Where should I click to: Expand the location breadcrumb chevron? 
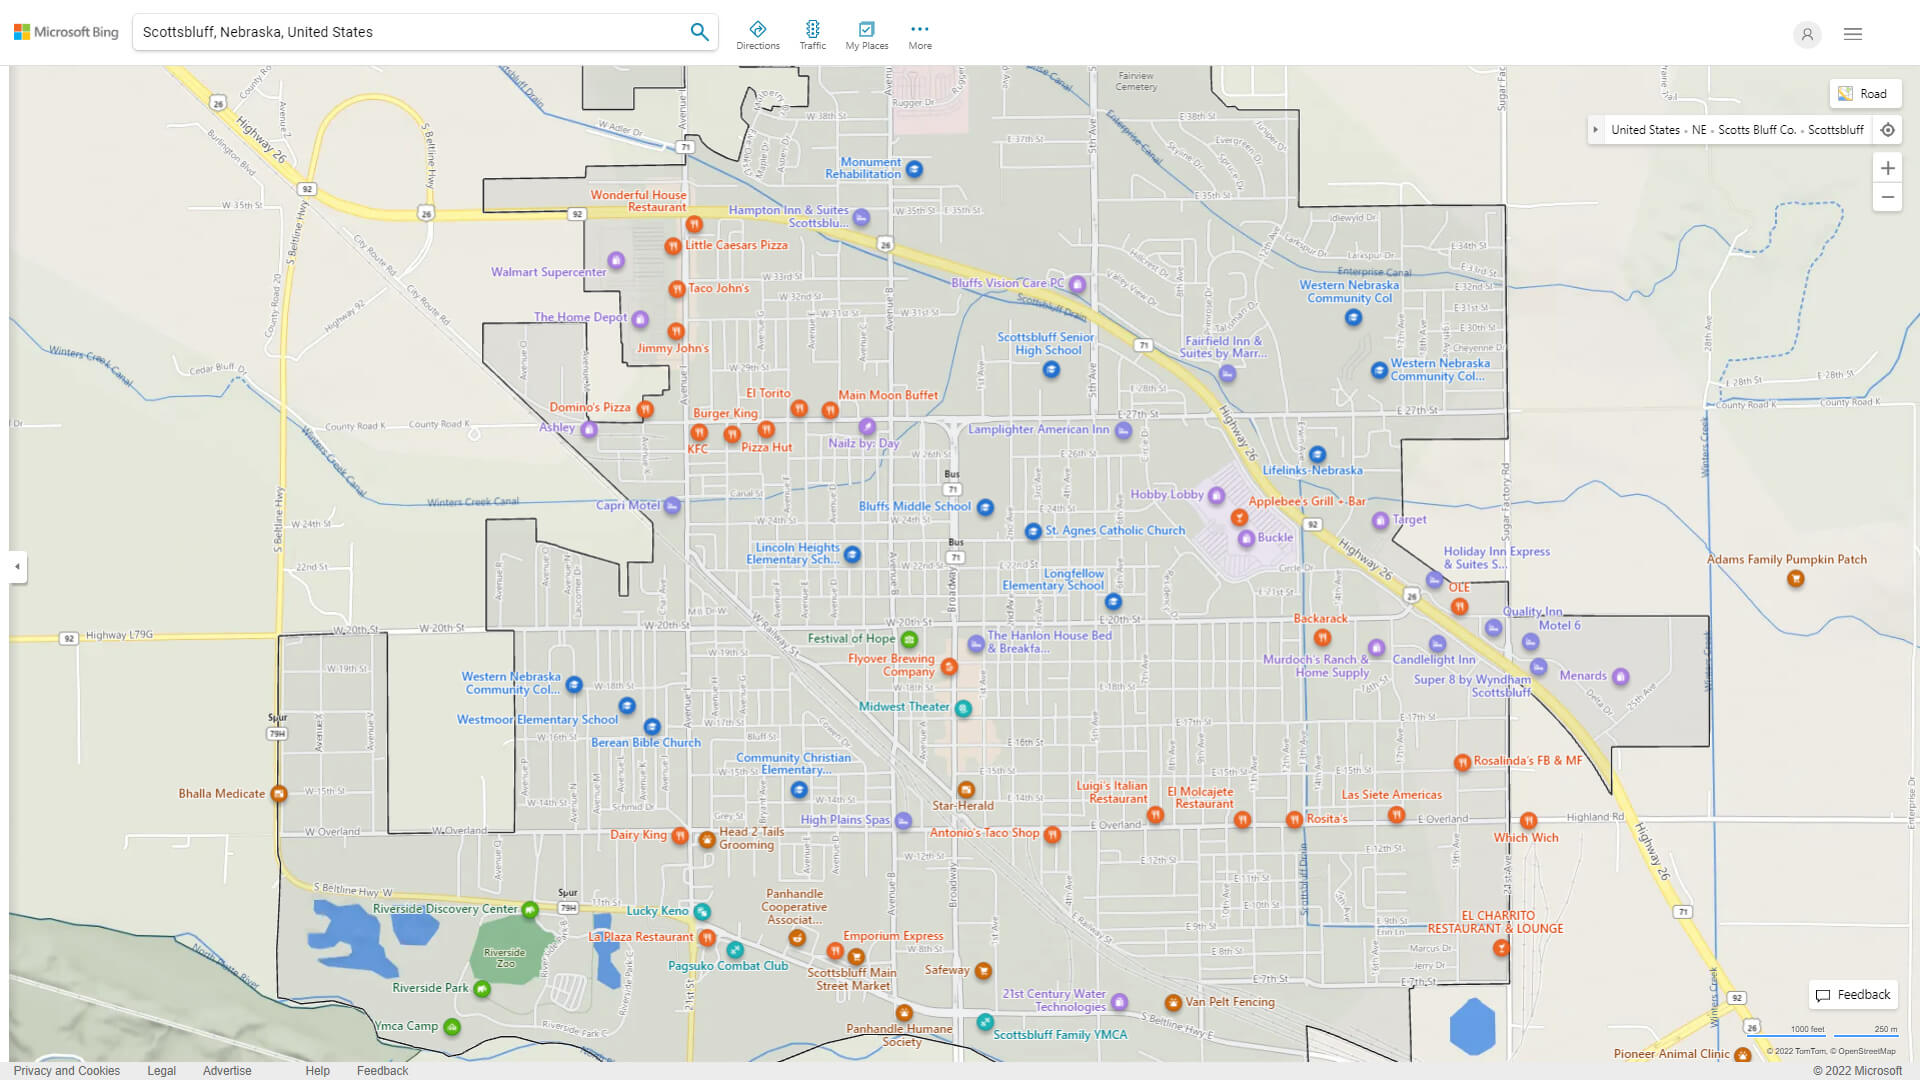point(1595,129)
